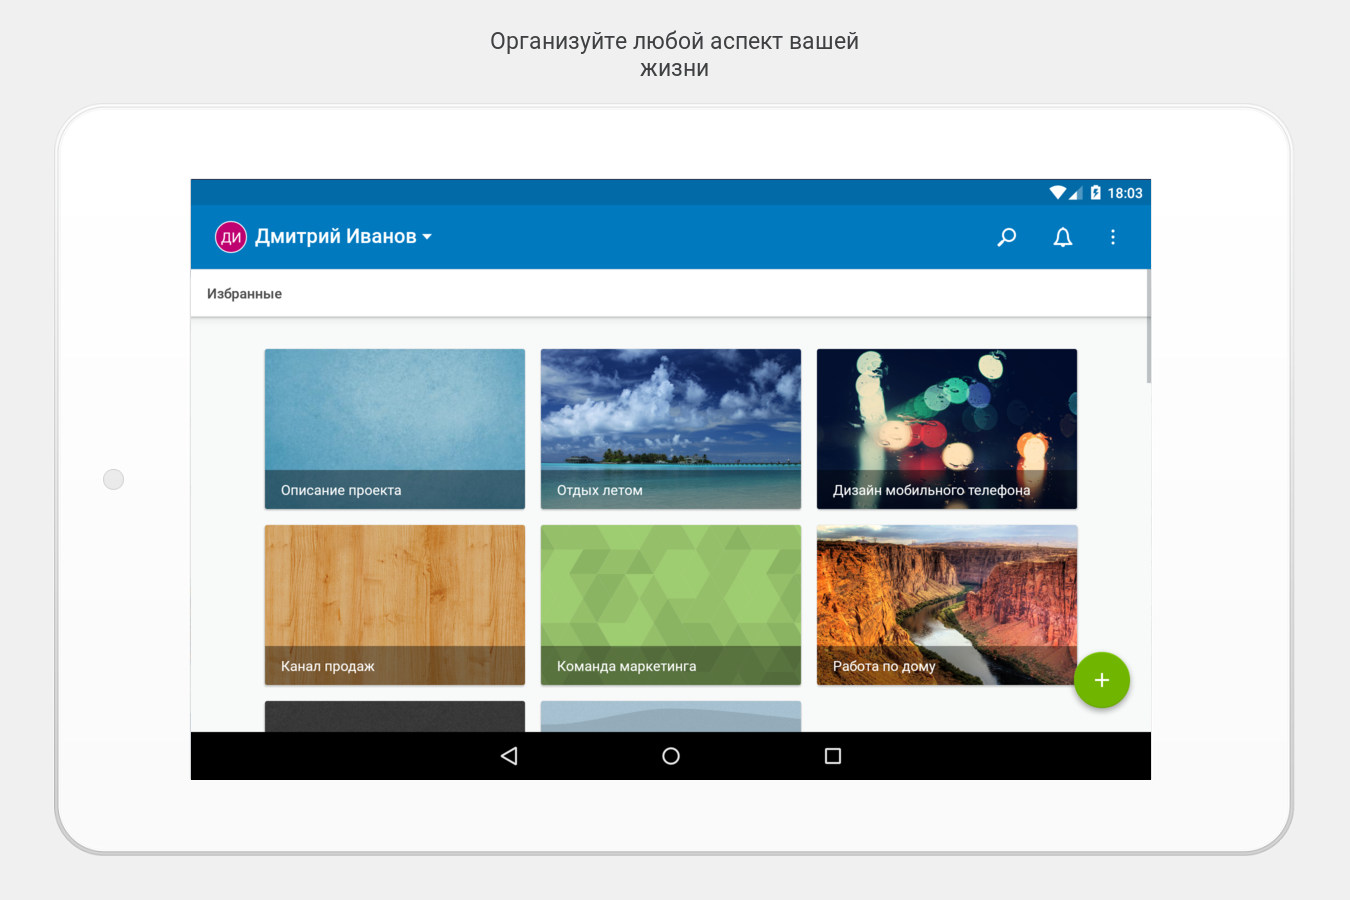Click the ДИ avatar circle

point(231,237)
